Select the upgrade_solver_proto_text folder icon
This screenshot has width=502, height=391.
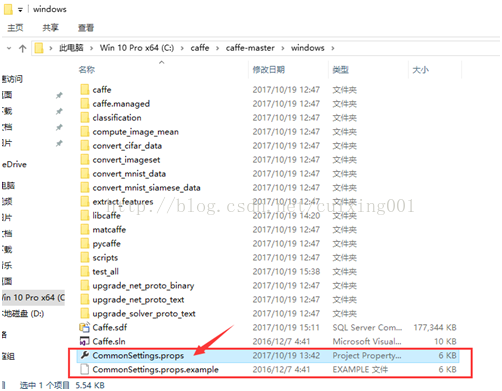pos(85,313)
